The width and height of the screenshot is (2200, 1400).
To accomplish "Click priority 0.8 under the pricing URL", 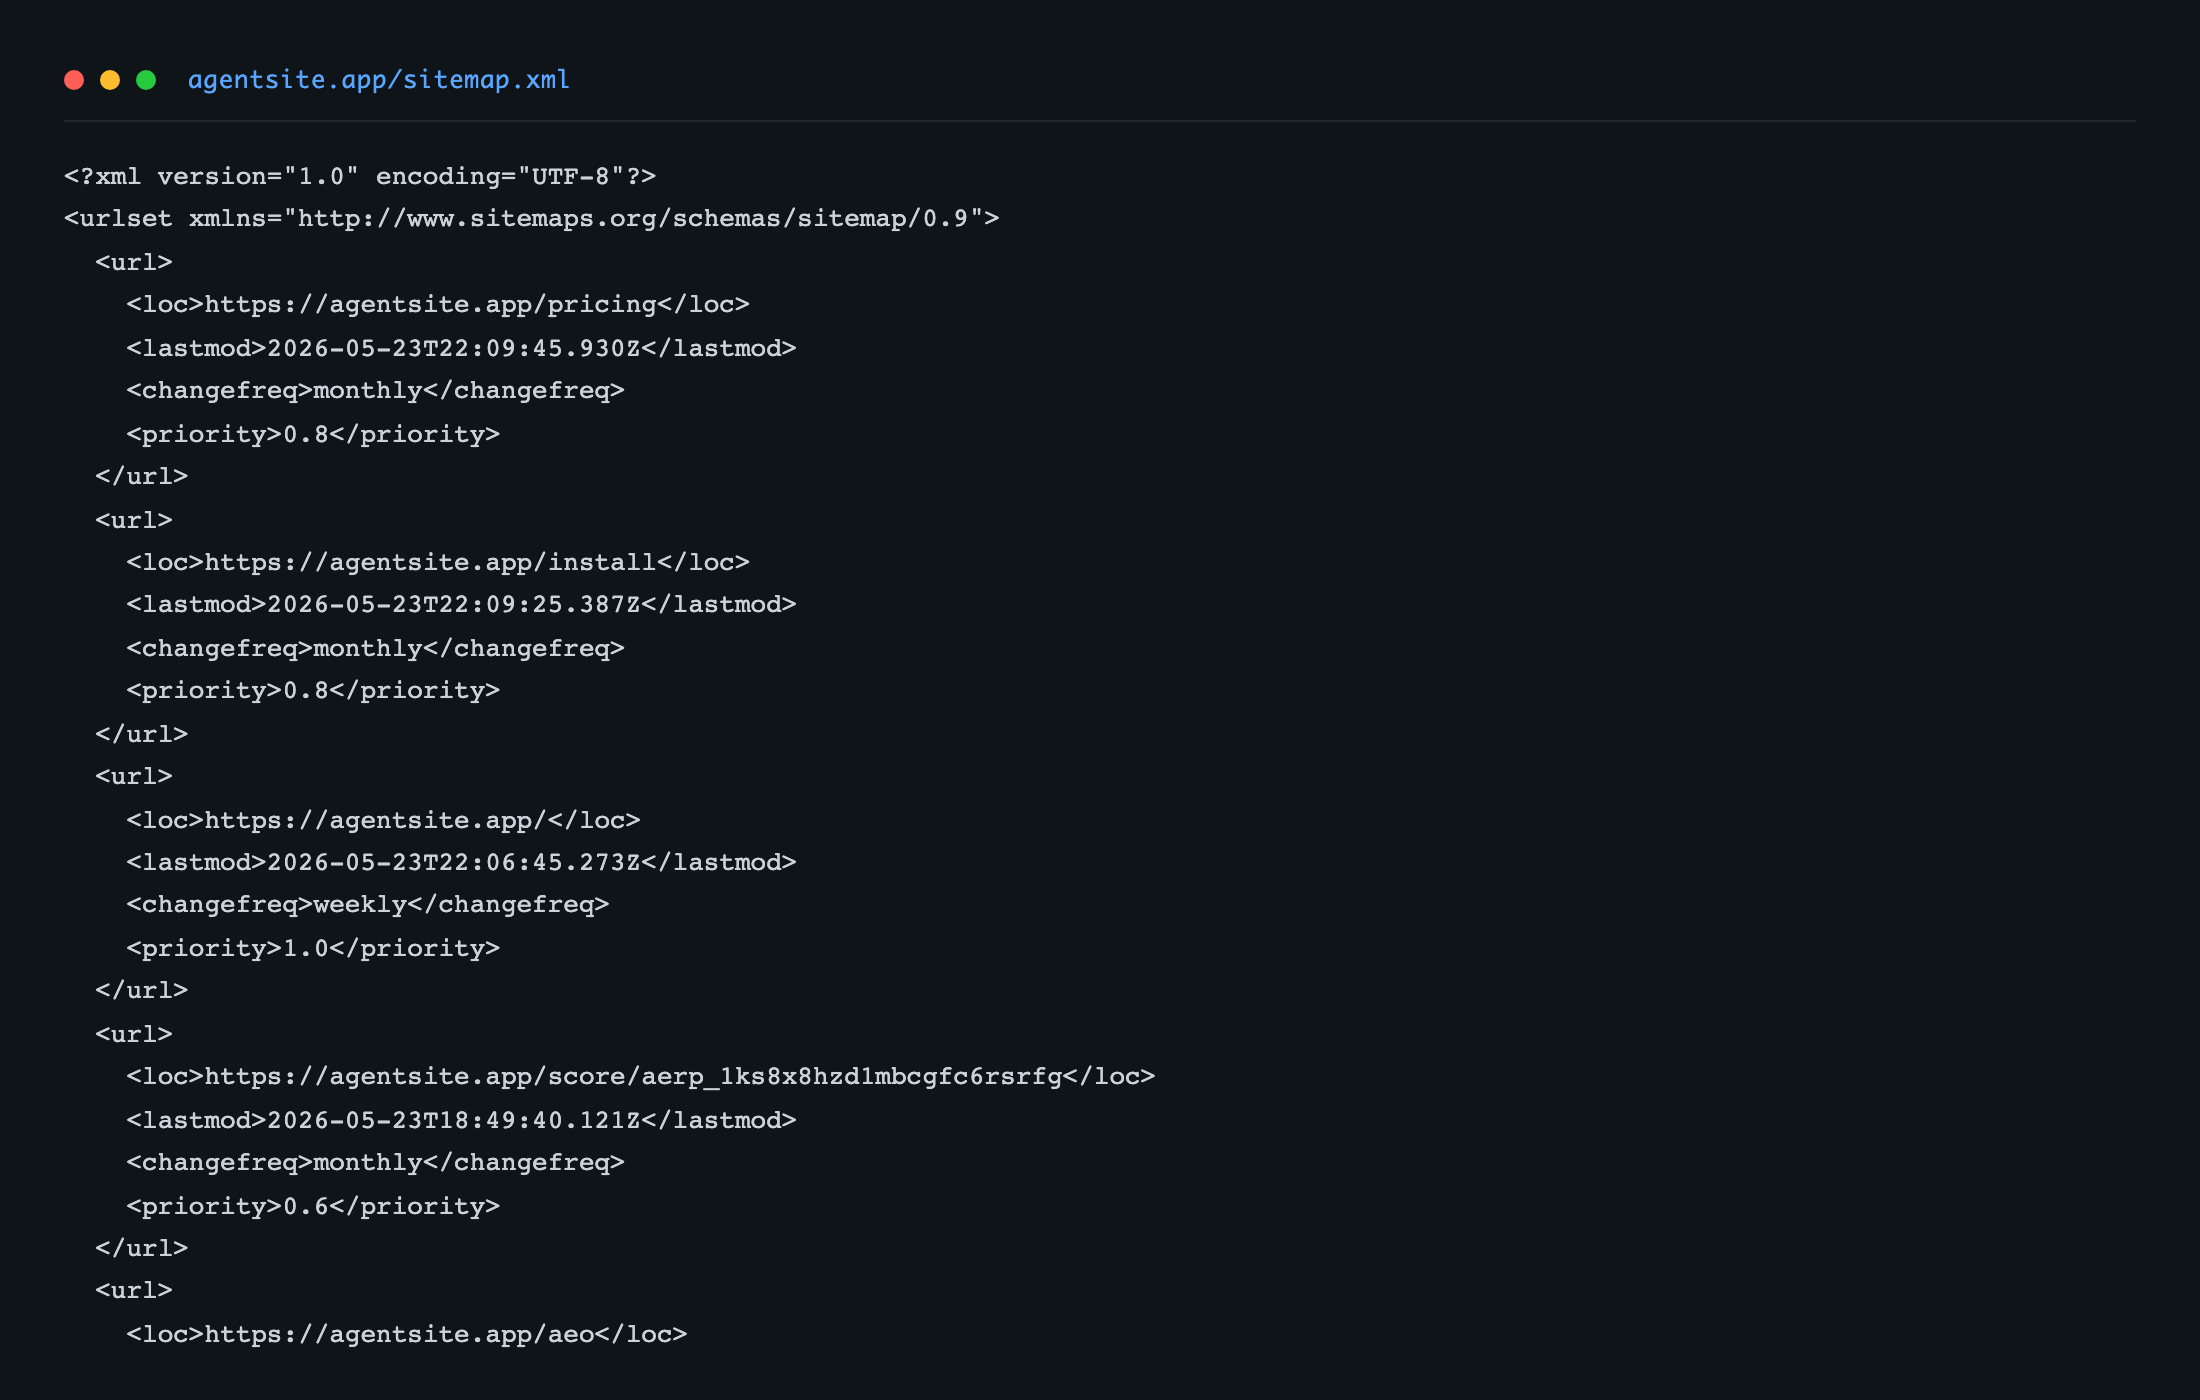I will point(313,434).
